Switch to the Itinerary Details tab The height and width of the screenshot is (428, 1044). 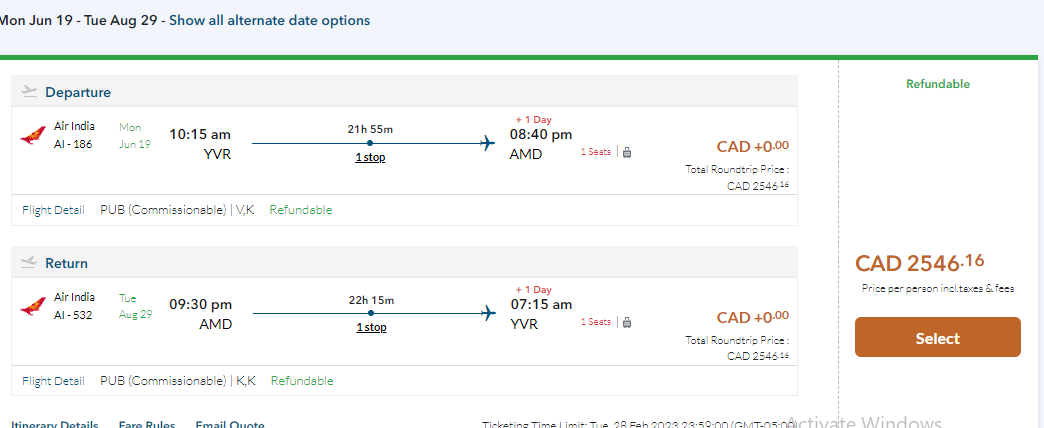pyautogui.click(x=54, y=424)
